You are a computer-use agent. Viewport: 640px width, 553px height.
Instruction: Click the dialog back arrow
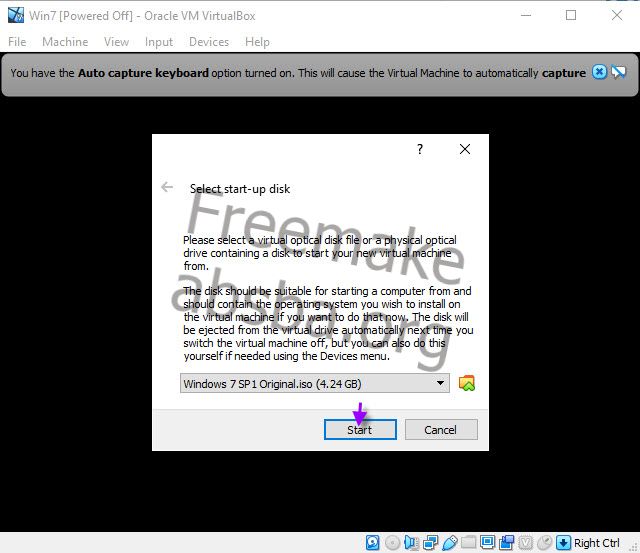tap(167, 187)
